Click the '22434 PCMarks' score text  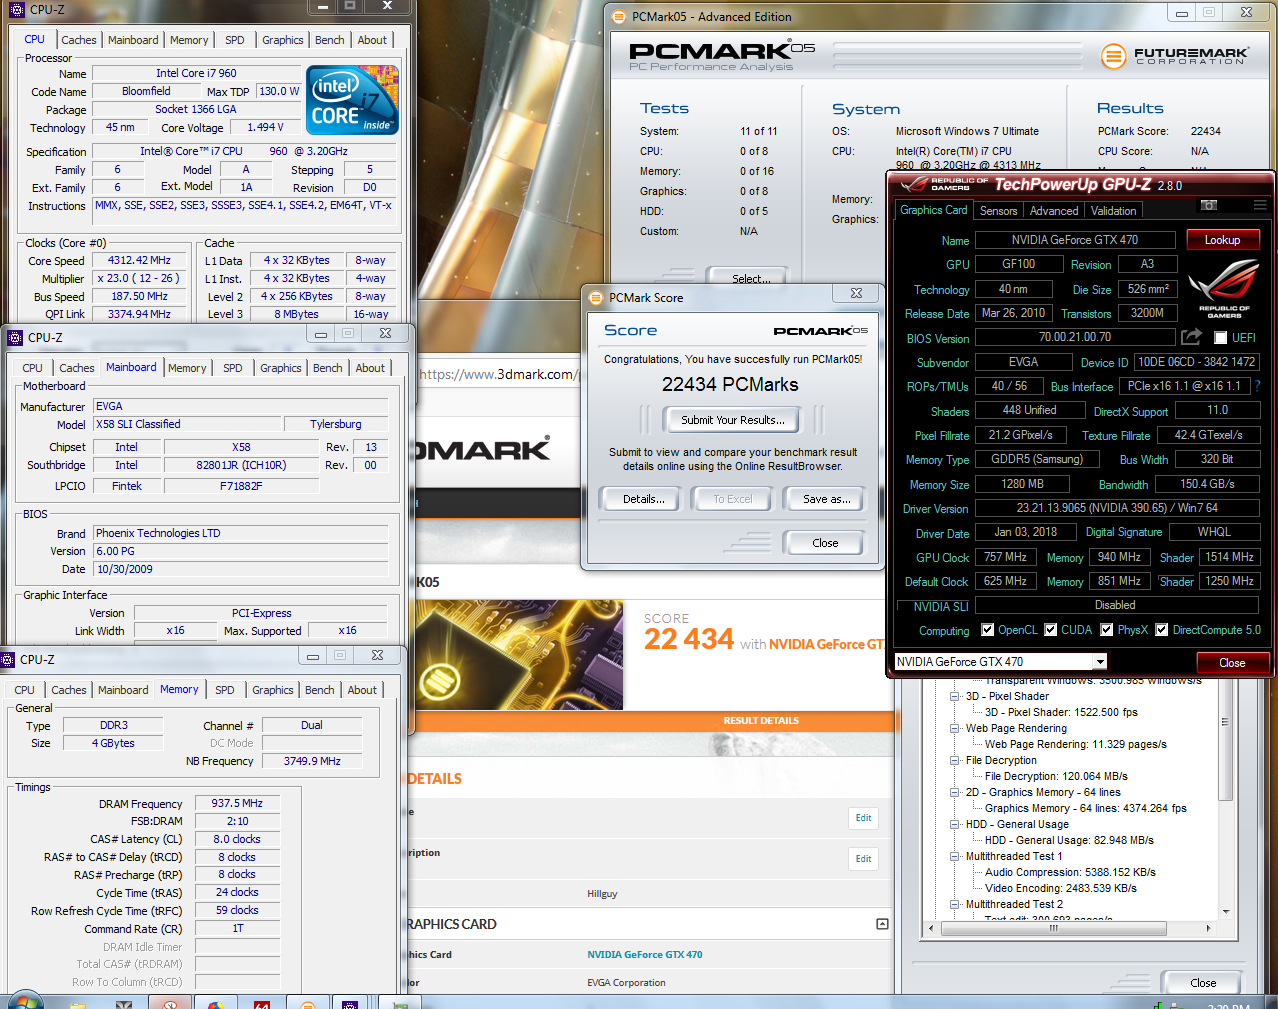click(730, 385)
